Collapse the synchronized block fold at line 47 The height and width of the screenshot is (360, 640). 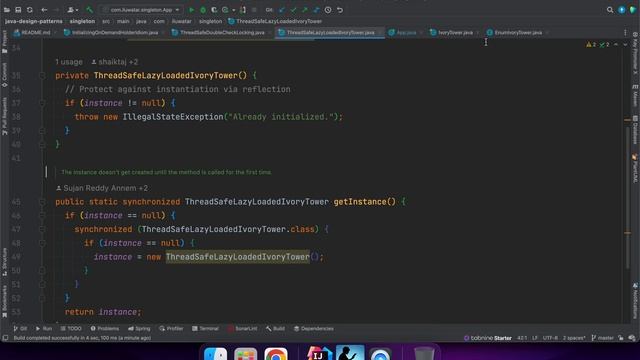click(42, 229)
